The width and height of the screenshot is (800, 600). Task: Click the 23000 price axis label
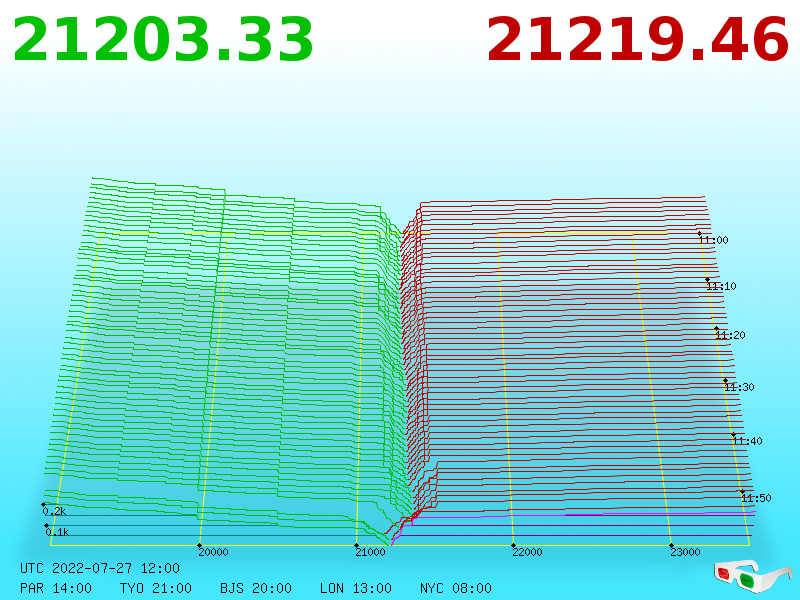click(685, 552)
